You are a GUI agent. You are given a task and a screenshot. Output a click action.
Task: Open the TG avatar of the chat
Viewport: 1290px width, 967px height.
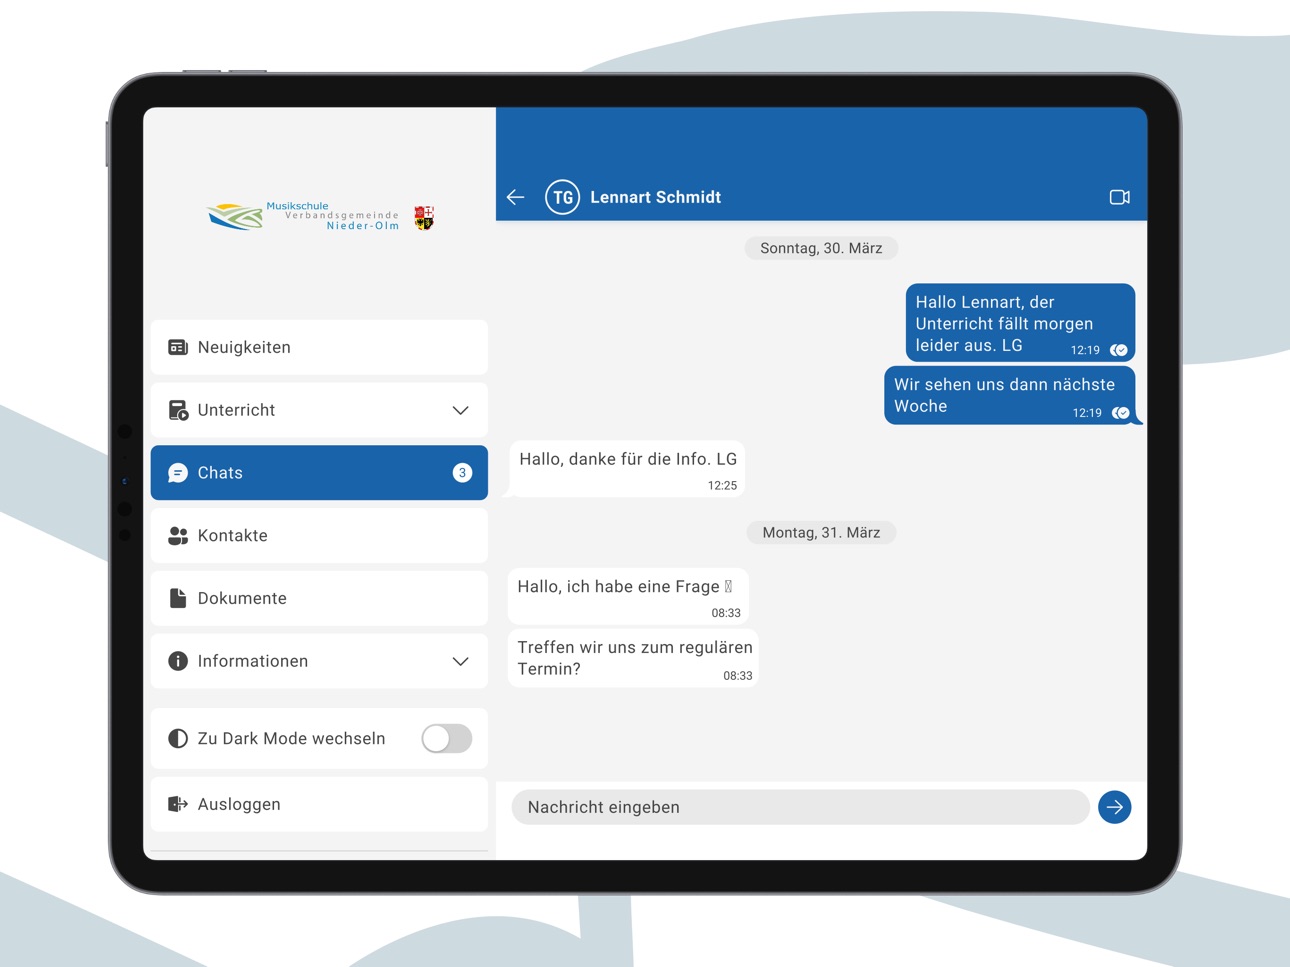coord(563,197)
